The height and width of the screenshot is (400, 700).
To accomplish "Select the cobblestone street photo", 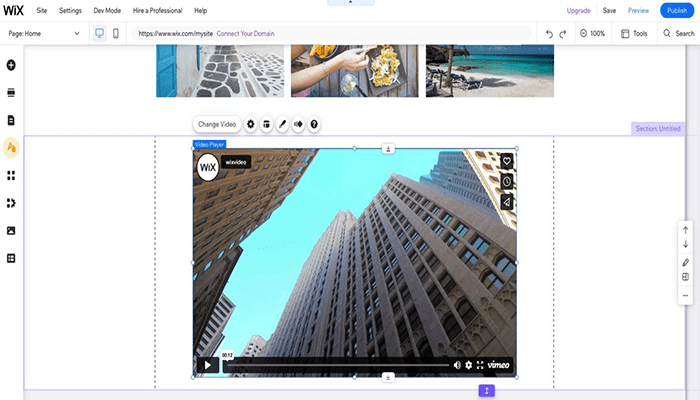I will point(220,71).
